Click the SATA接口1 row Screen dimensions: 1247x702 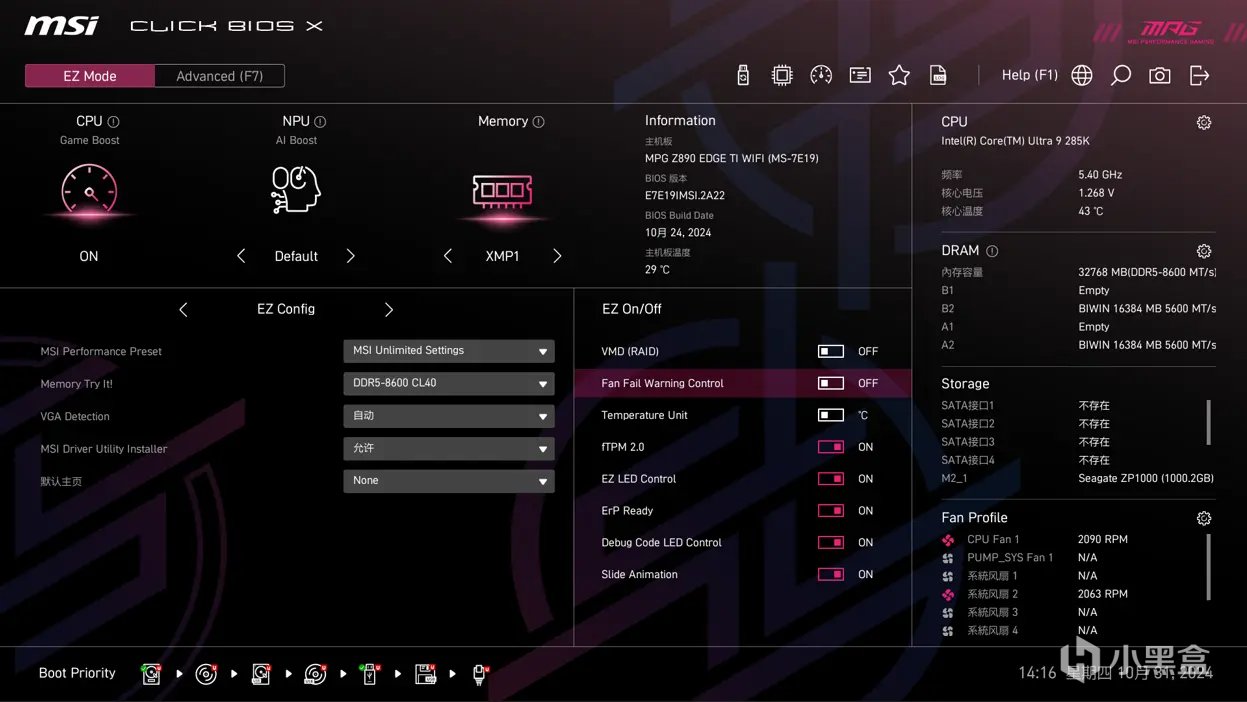1026,406
